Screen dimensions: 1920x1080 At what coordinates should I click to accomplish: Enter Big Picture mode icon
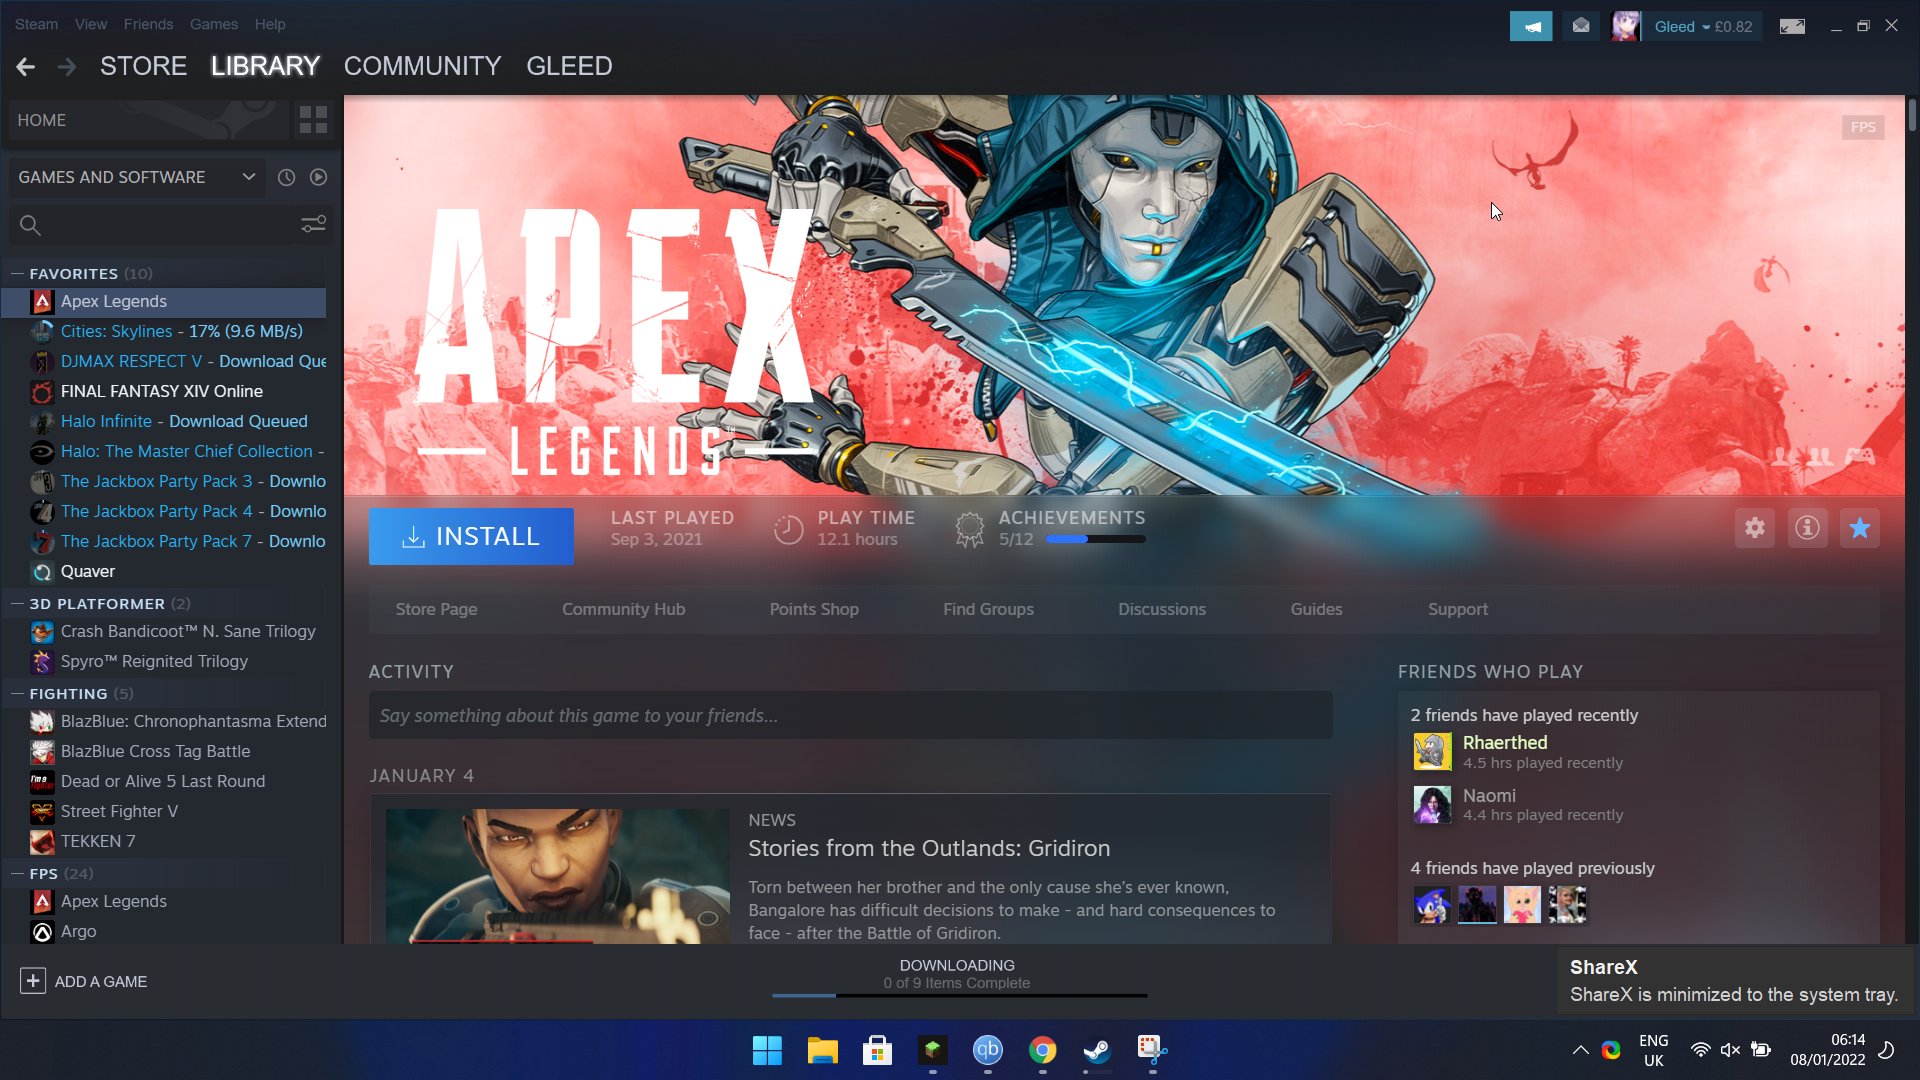(1792, 27)
